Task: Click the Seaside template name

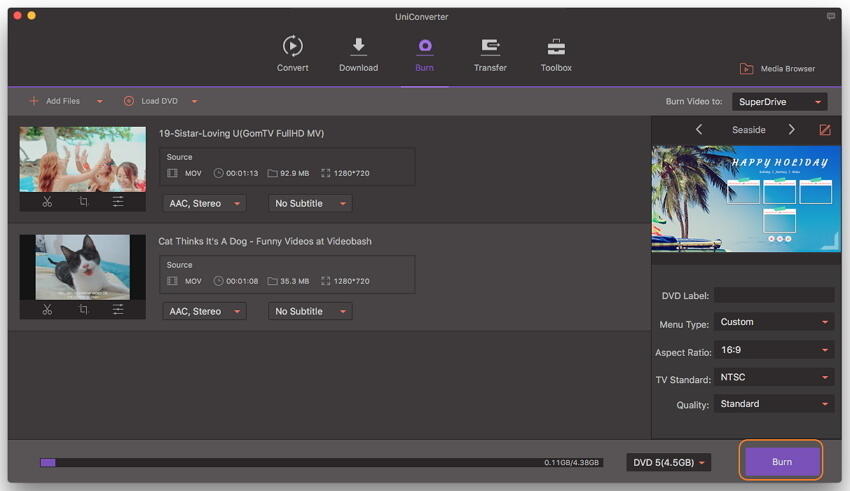Action: [749, 130]
